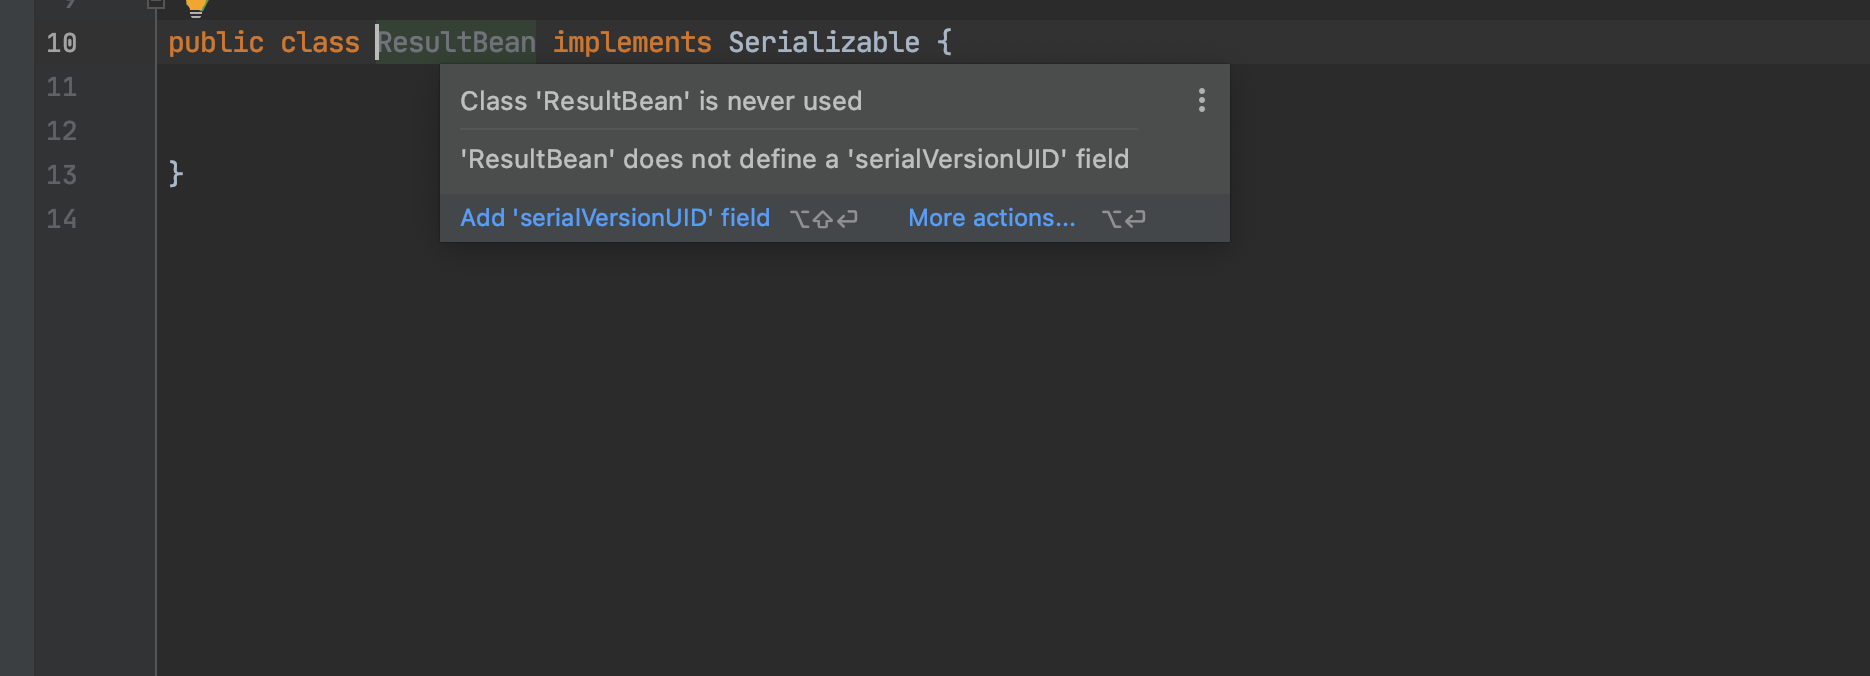The height and width of the screenshot is (676, 1870).
Task: Click the missing serialVersionUID warning text
Action: click(795, 159)
